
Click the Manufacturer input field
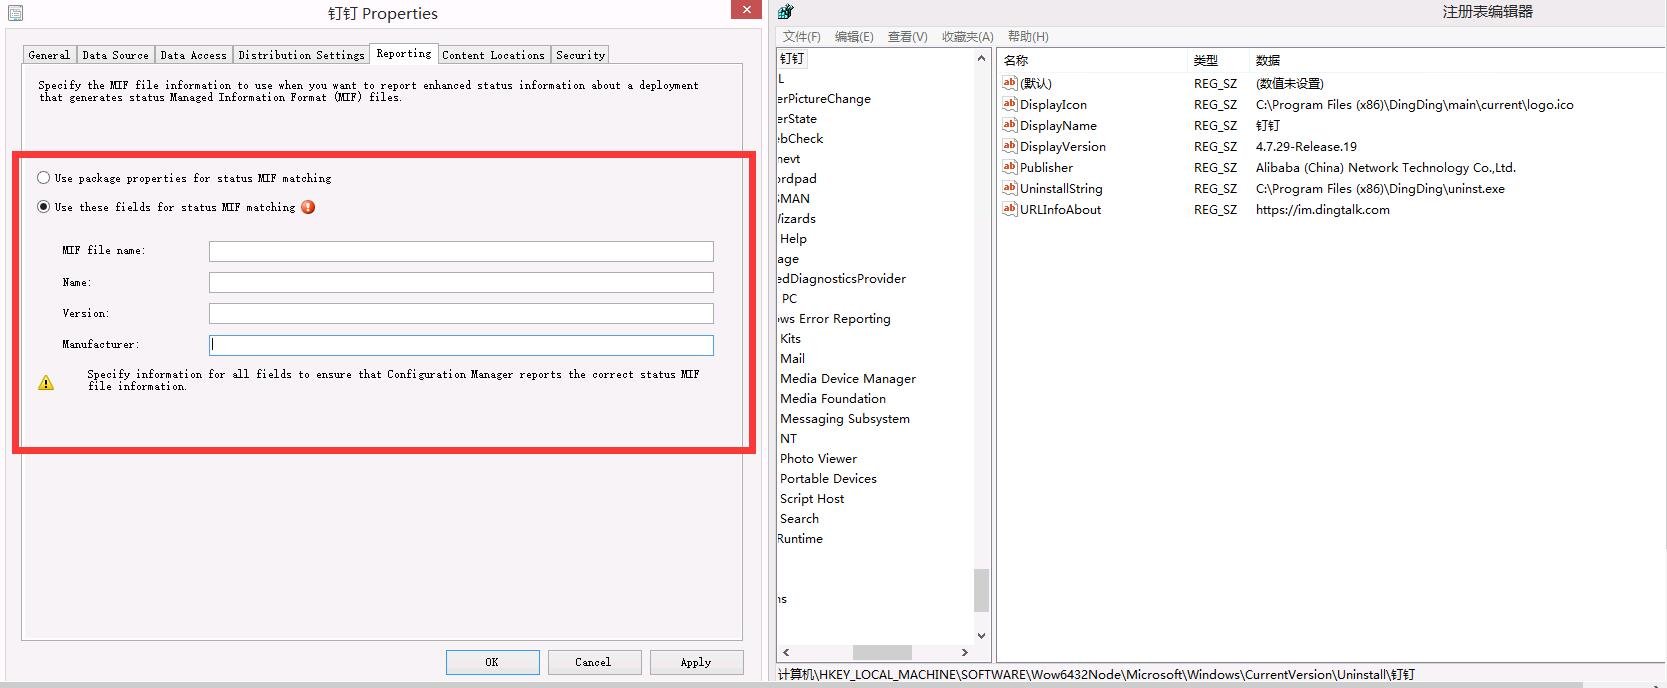[461, 345]
